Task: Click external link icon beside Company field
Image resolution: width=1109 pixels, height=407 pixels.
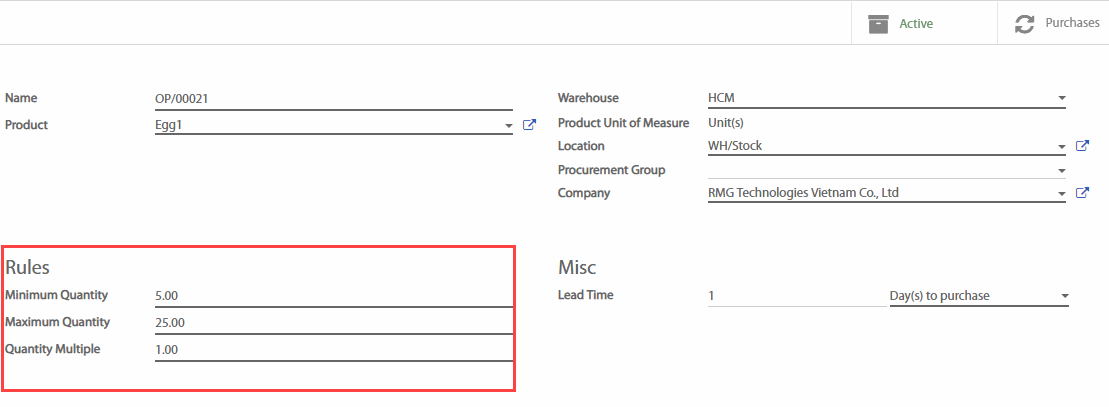Action: [1082, 193]
